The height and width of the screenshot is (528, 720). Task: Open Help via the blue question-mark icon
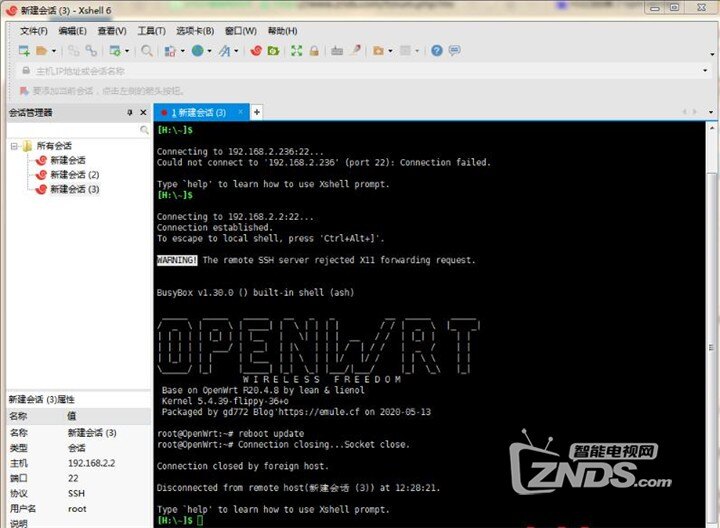(x=437, y=51)
